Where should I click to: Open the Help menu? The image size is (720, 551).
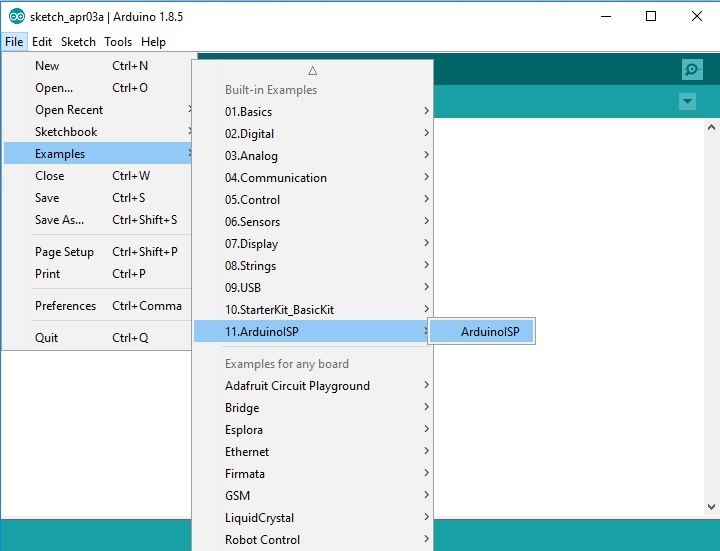(153, 42)
